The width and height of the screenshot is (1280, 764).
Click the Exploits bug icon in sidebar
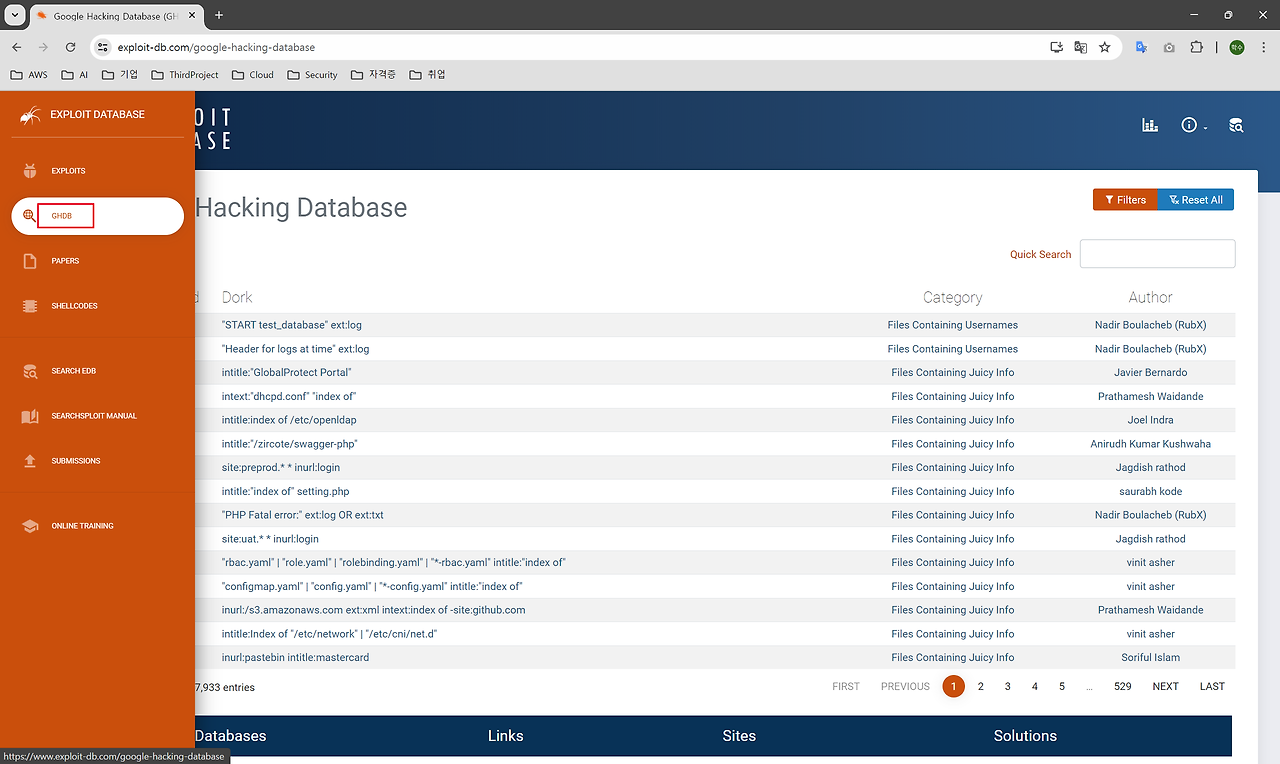30,171
